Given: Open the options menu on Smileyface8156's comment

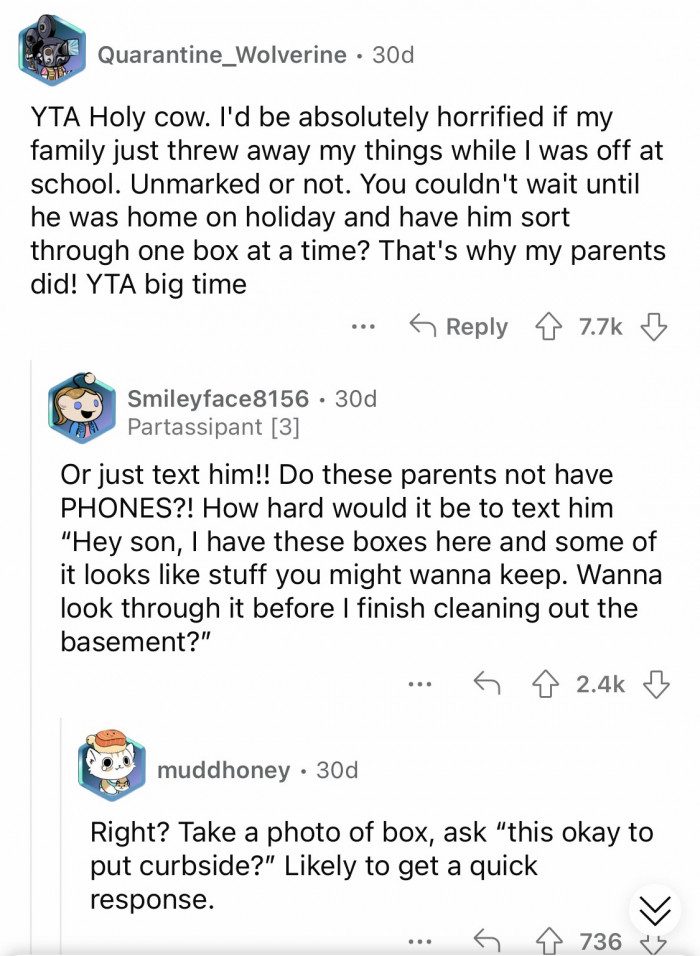Looking at the screenshot, I should coord(420,684).
